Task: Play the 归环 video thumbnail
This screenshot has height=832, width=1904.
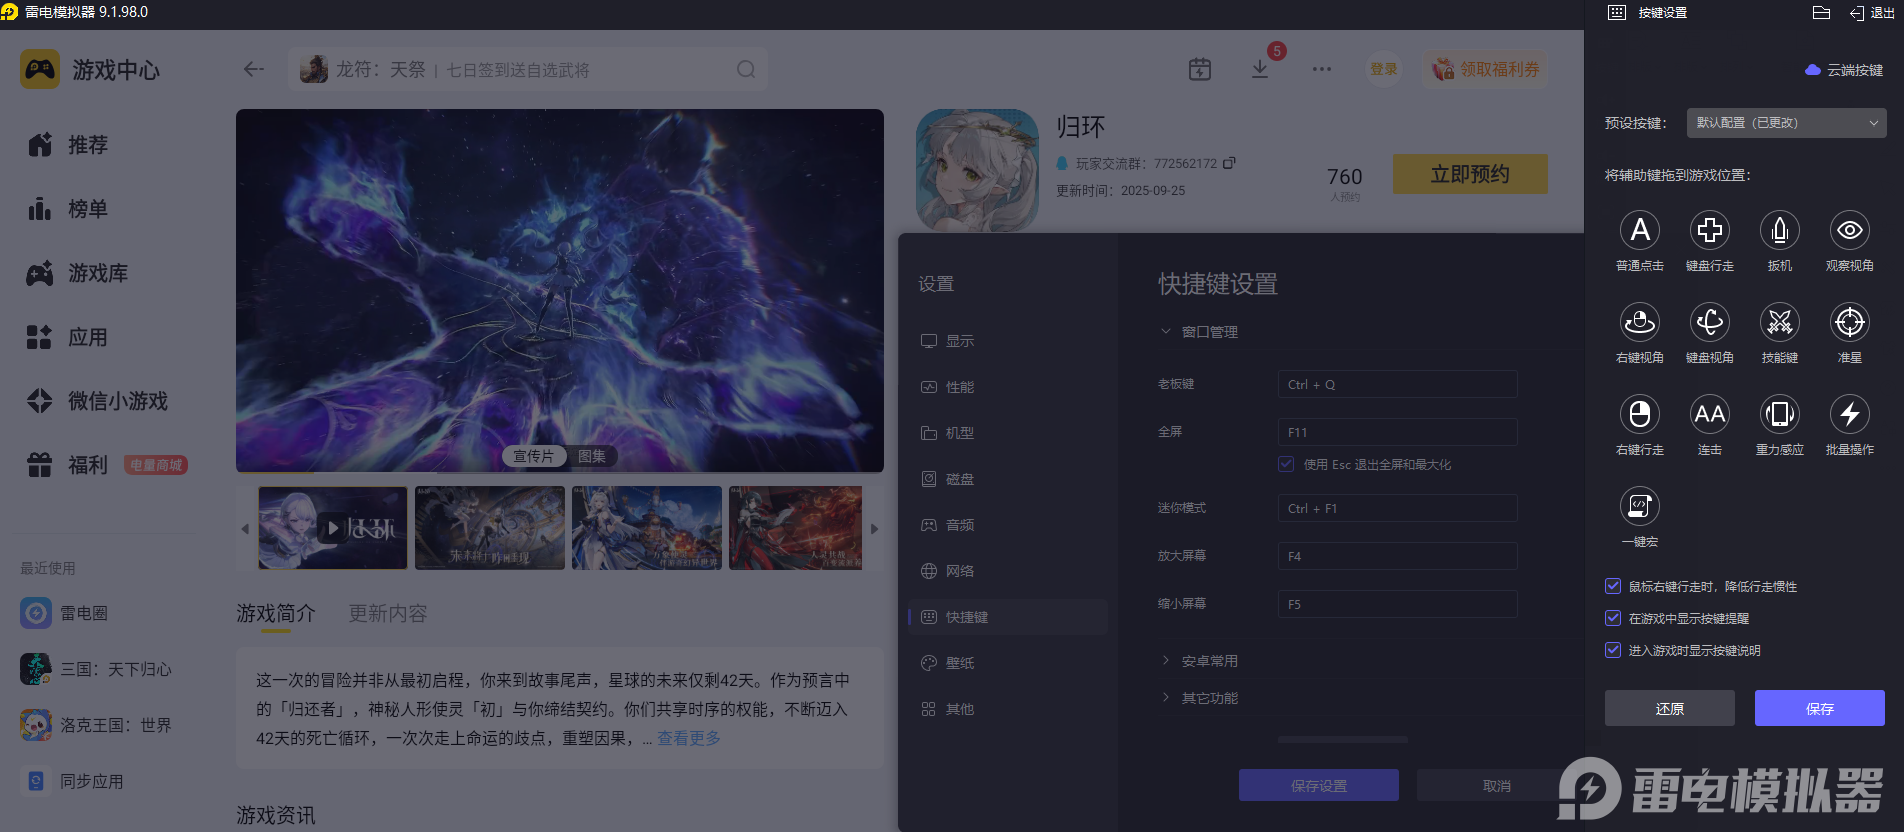Action: click(333, 528)
